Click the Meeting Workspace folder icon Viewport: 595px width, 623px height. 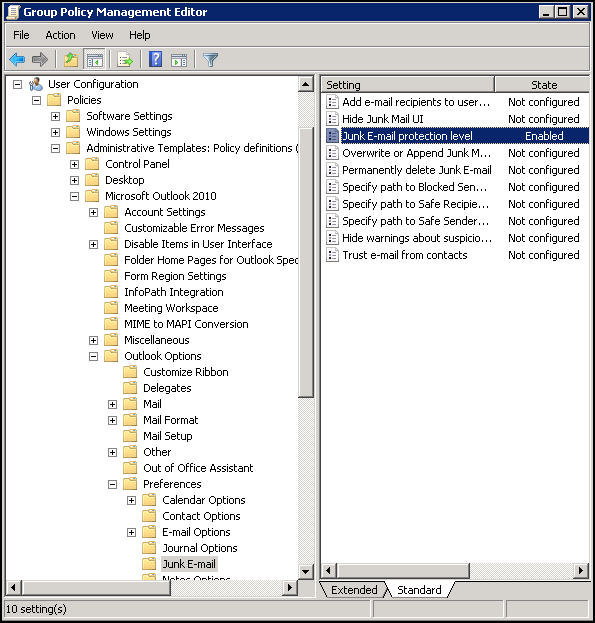point(111,308)
